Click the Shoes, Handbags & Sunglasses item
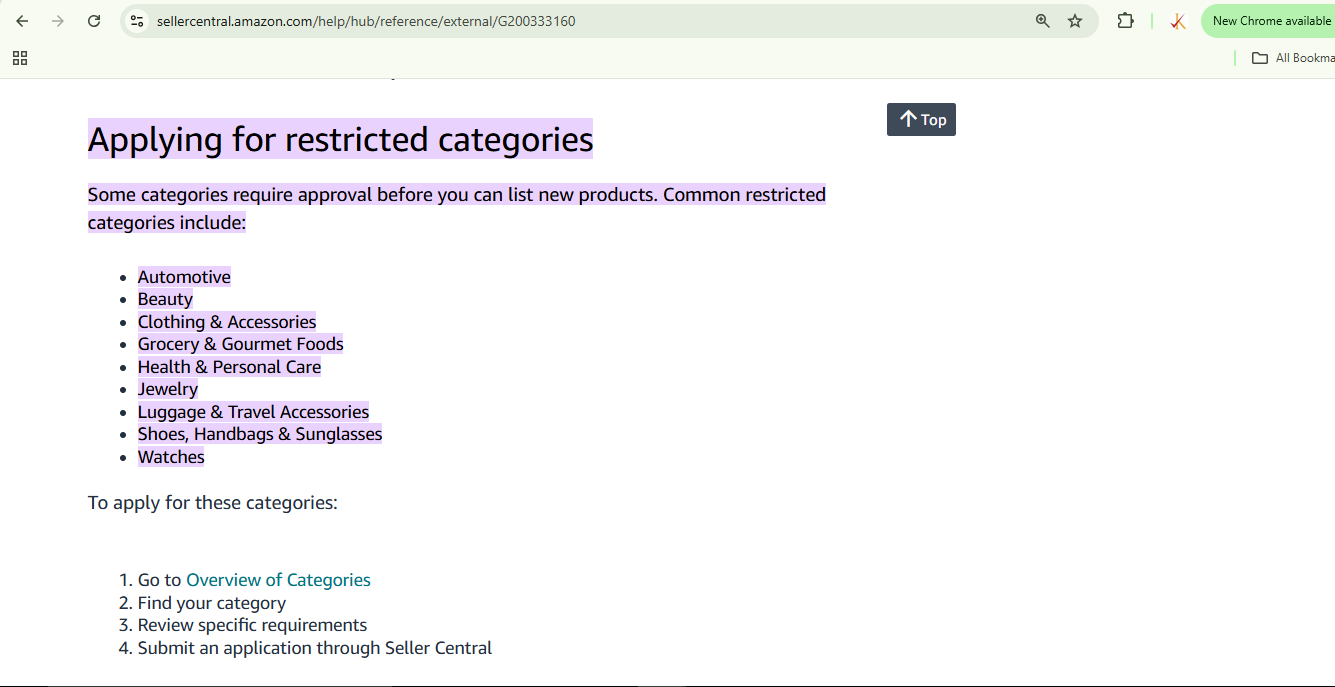 tap(260, 434)
